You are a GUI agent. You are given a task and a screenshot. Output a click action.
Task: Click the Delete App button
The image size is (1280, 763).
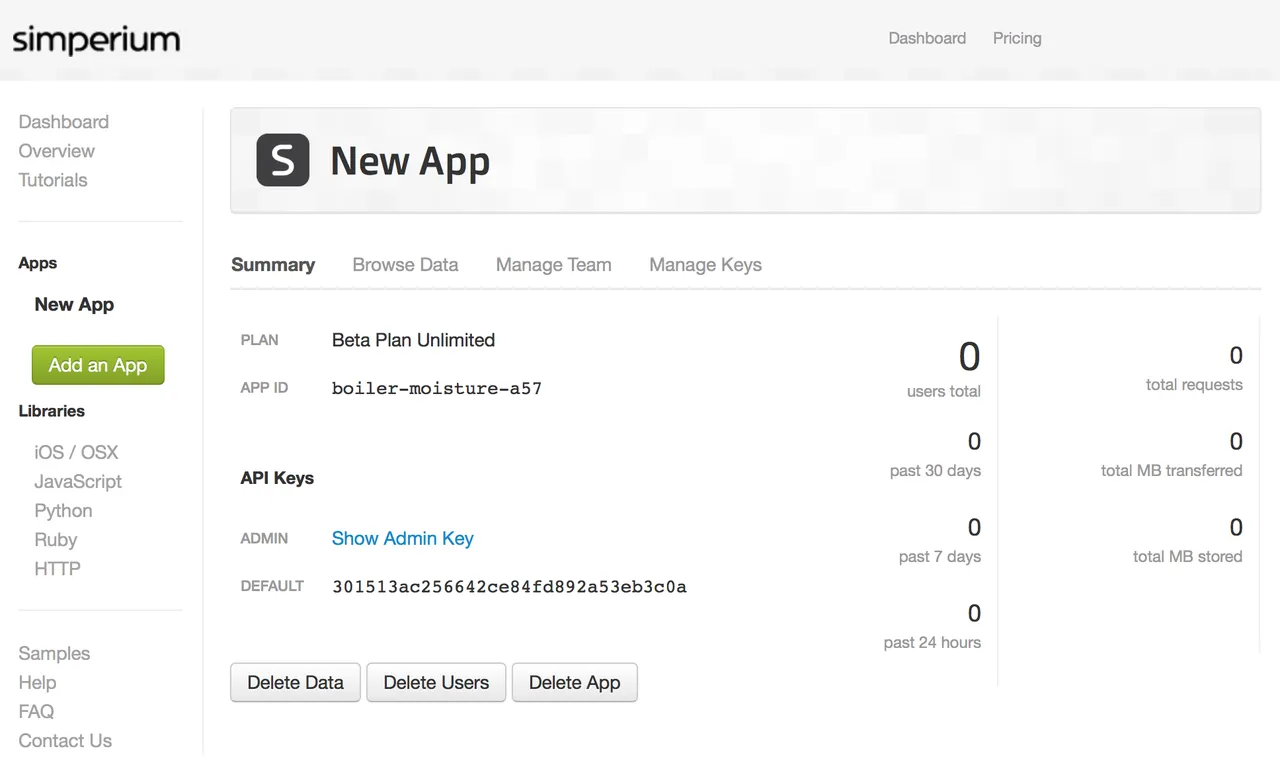pyautogui.click(x=574, y=682)
